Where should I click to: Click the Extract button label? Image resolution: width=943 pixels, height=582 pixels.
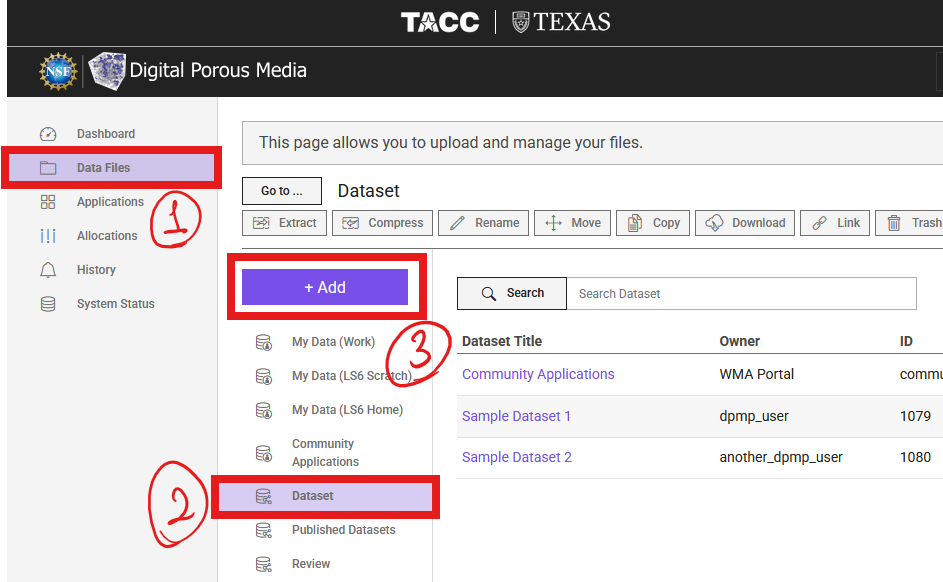tap(298, 222)
